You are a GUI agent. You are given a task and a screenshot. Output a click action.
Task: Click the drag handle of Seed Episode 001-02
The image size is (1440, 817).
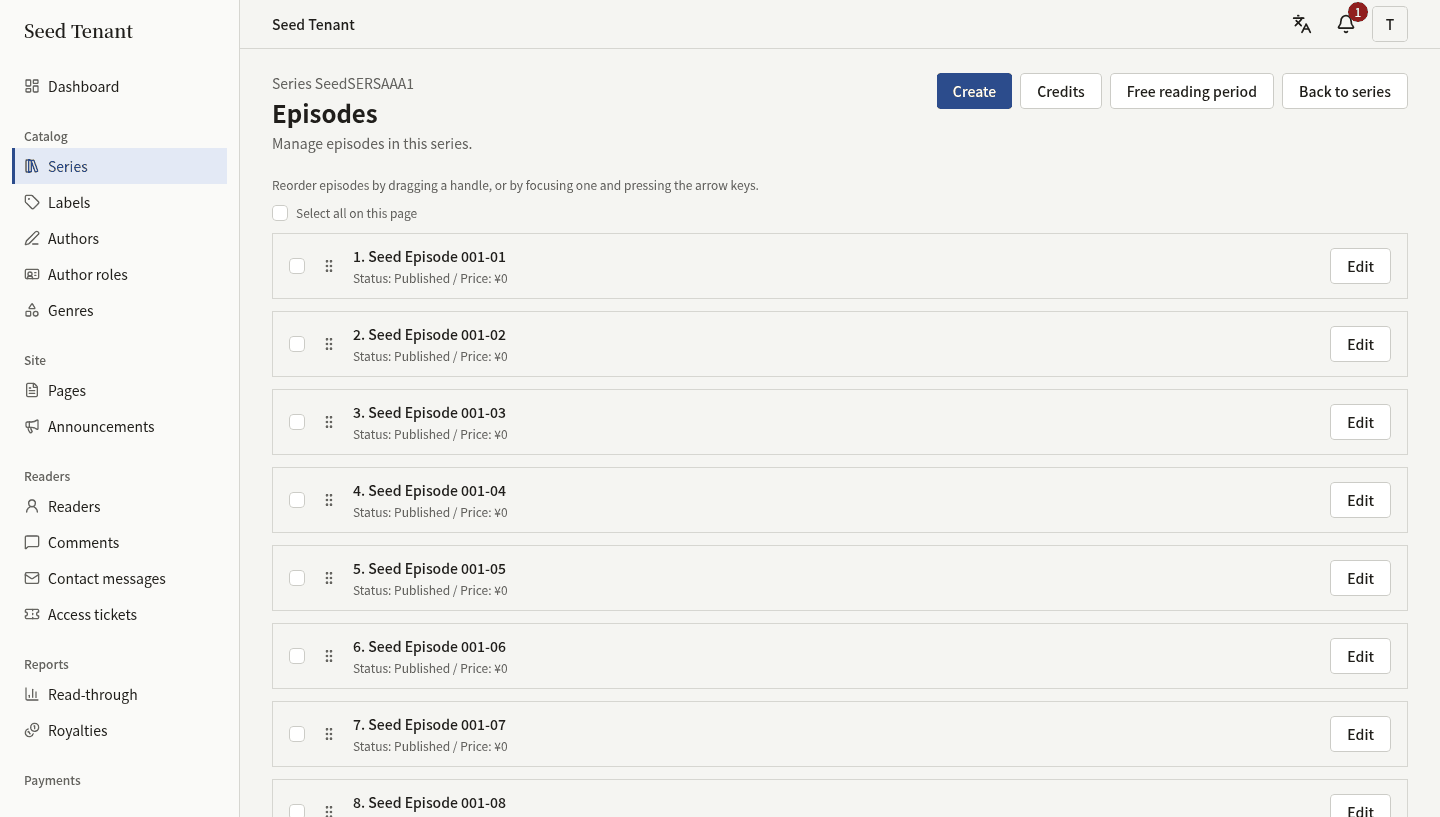329,344
